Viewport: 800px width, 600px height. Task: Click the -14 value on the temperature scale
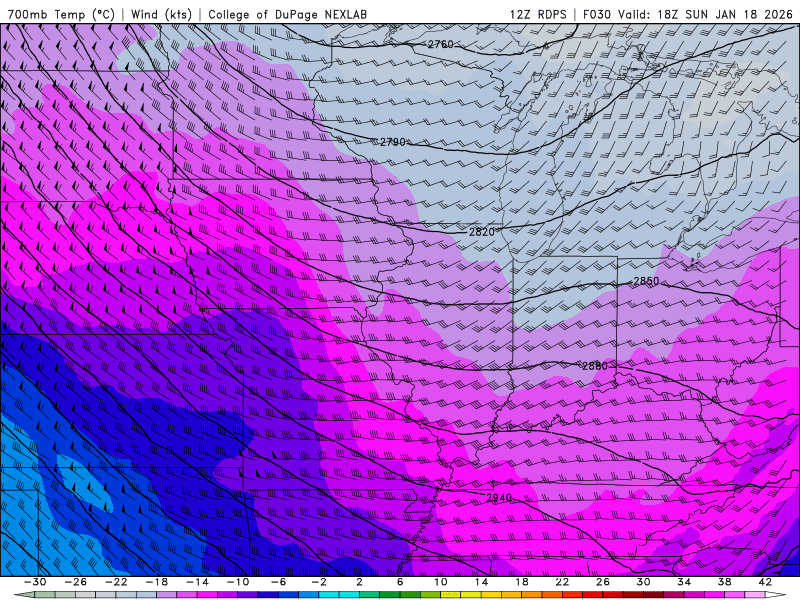coord(197,582)
